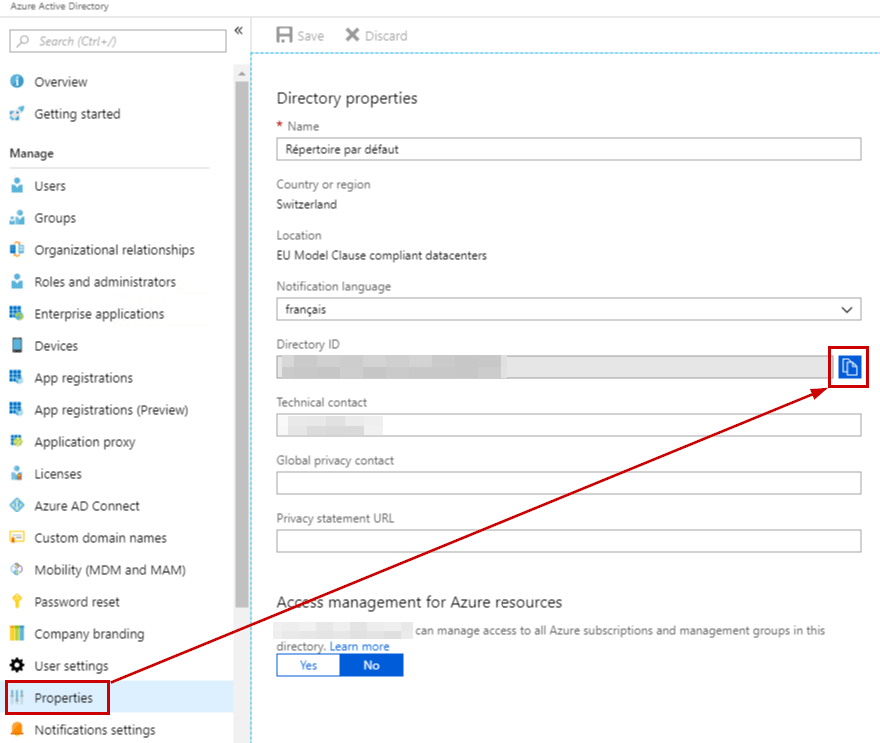The height and width of the screenshot is (743, 880).
Task: Click the Technical contact field
Action: point(569,425)
